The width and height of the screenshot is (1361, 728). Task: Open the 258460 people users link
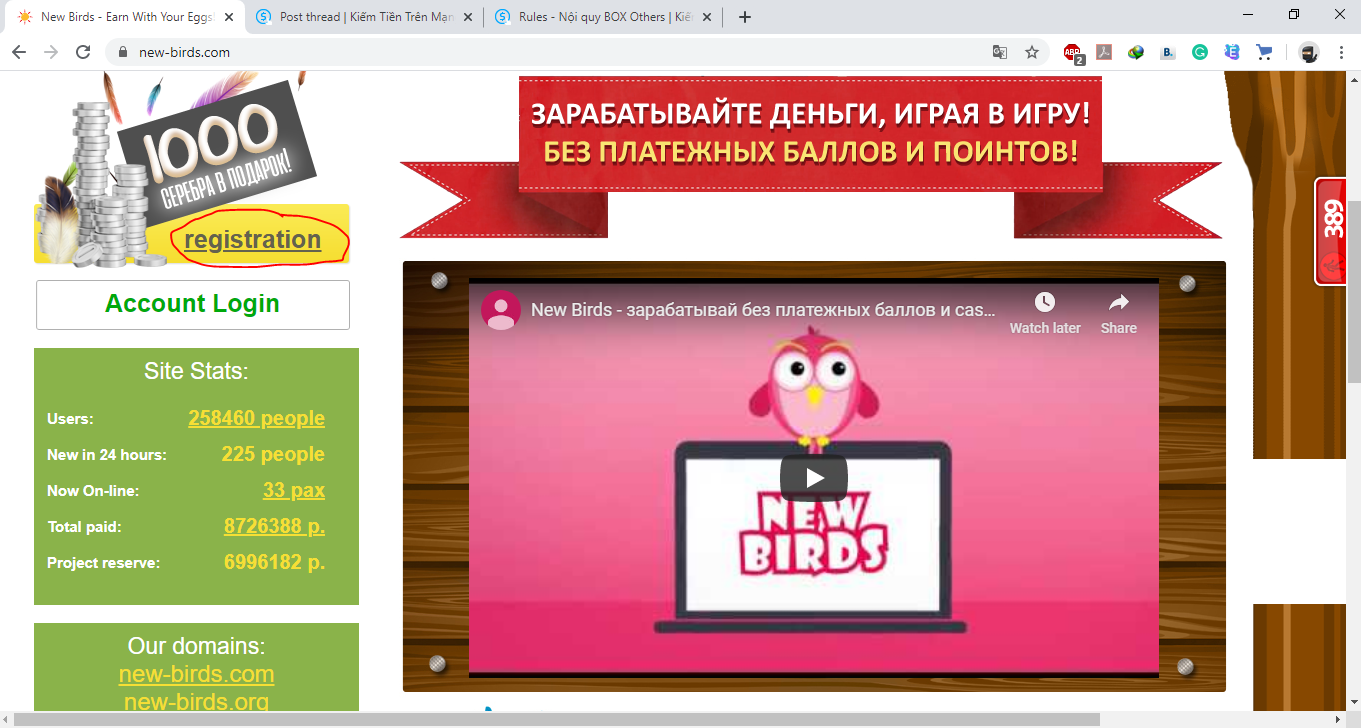pyautogui.click(x=256, y=419)
